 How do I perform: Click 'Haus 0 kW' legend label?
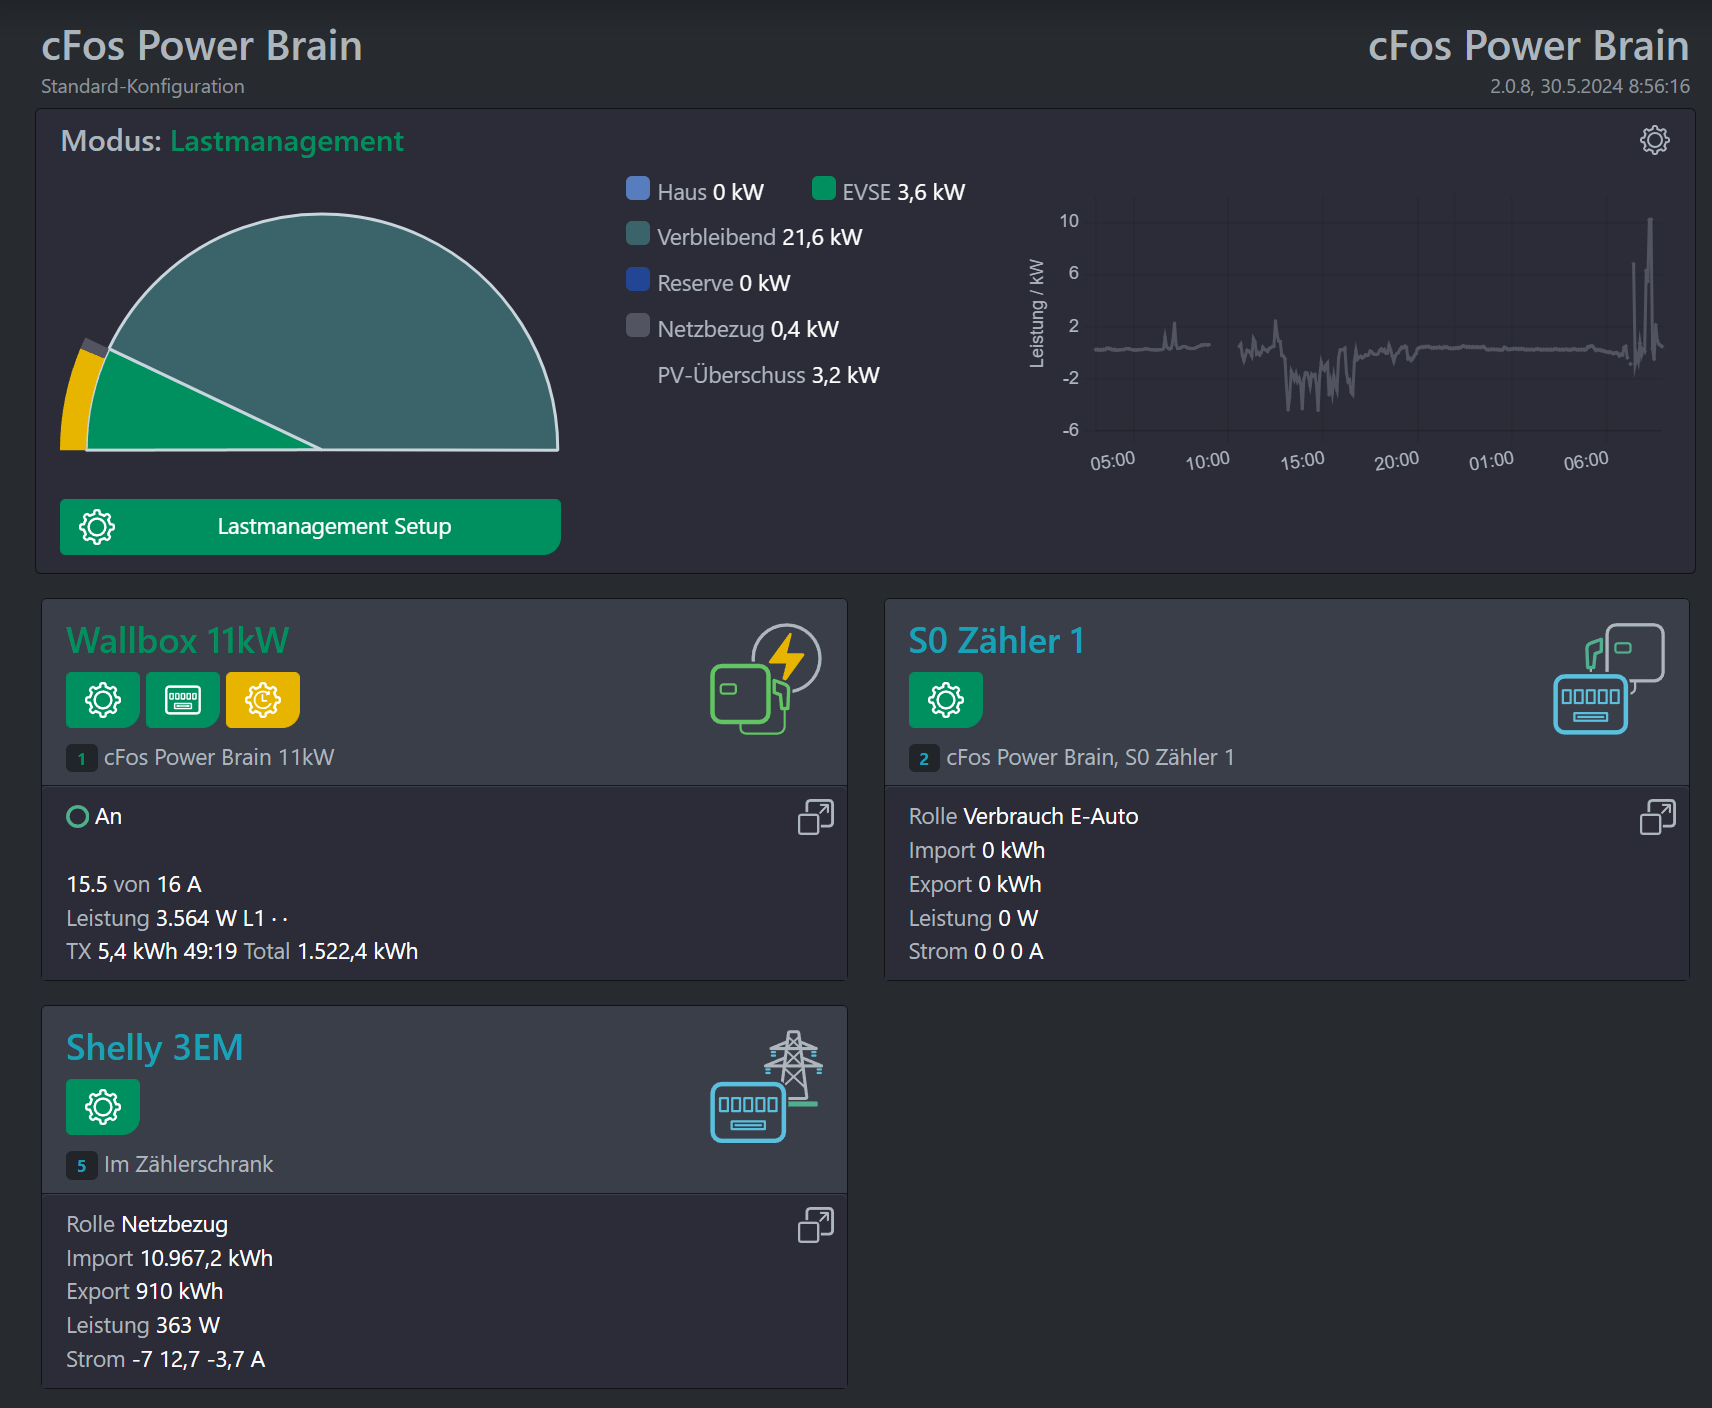point(711,192)
